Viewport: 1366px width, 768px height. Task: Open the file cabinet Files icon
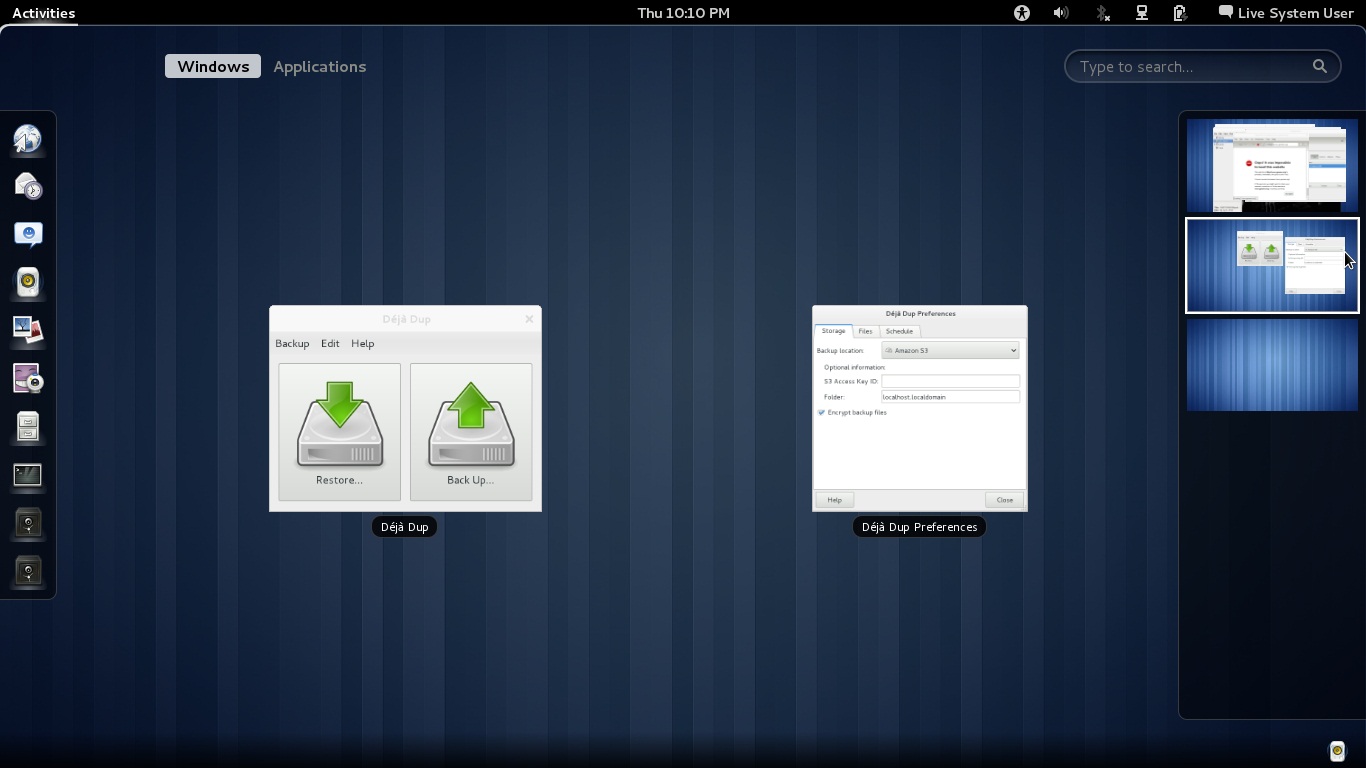click(x=28, y=427)
